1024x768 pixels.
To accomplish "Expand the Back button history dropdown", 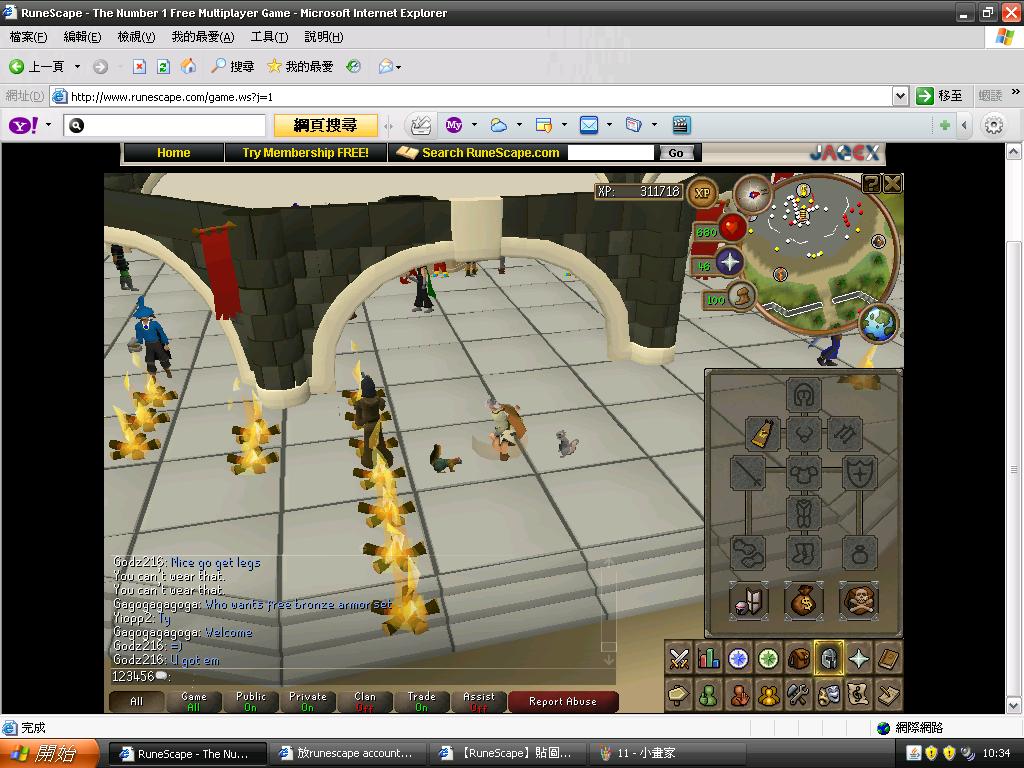I will [77, 67].
